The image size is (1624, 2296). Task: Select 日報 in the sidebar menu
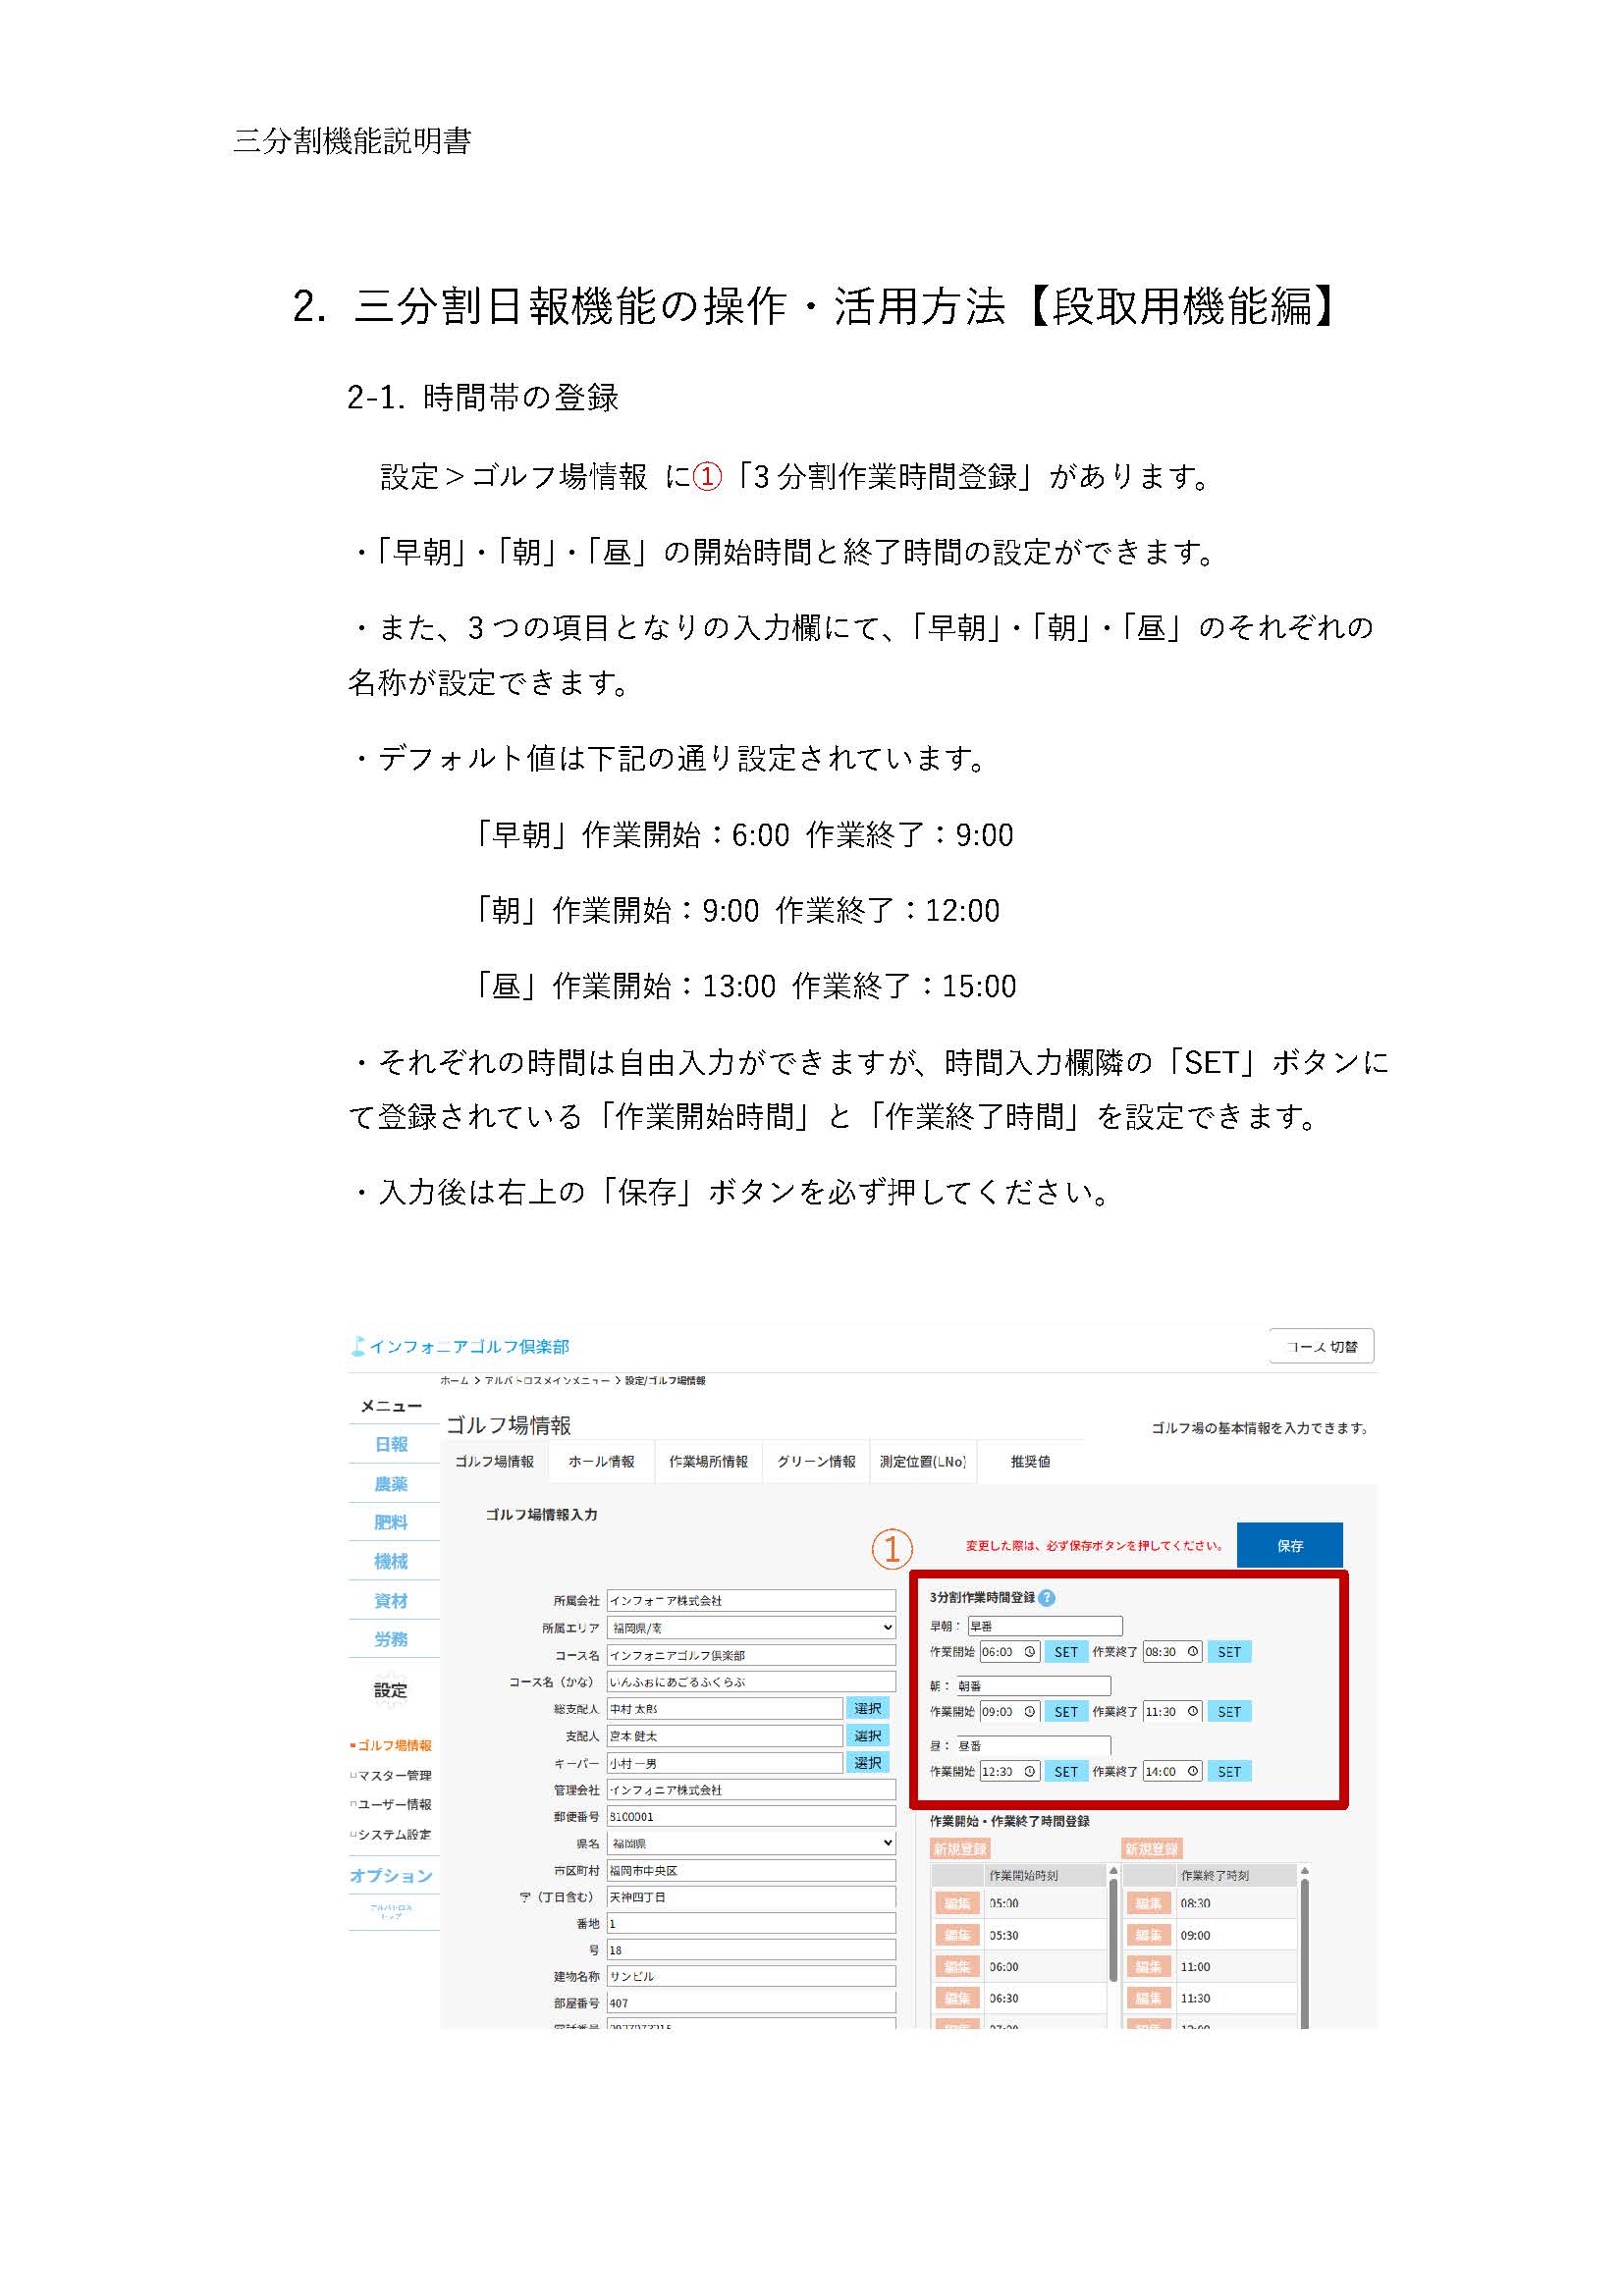[391, 1447]
